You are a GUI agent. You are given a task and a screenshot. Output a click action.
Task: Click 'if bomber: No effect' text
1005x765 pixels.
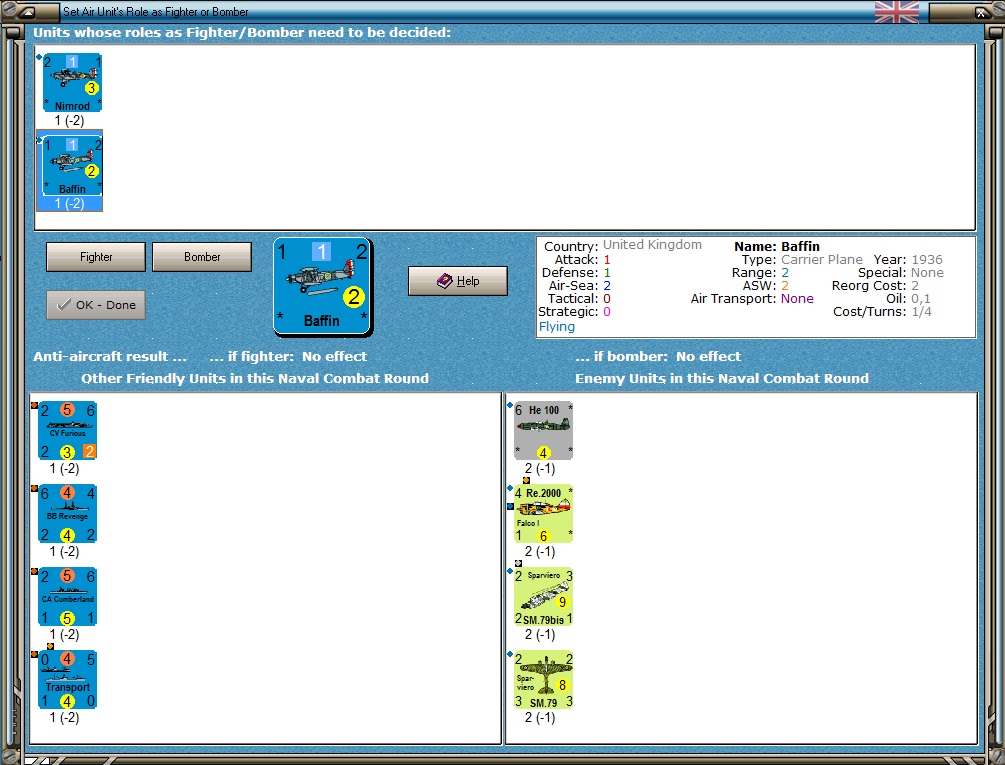(x=658, y=356)
